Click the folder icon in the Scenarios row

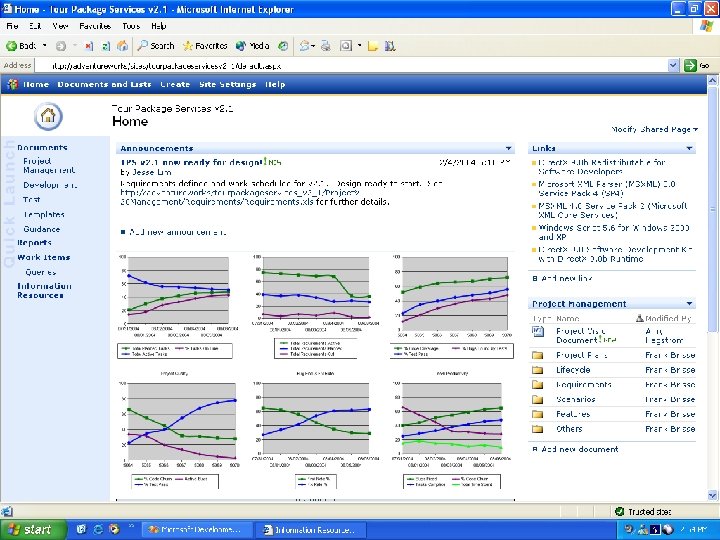click(x=537, y=399)
